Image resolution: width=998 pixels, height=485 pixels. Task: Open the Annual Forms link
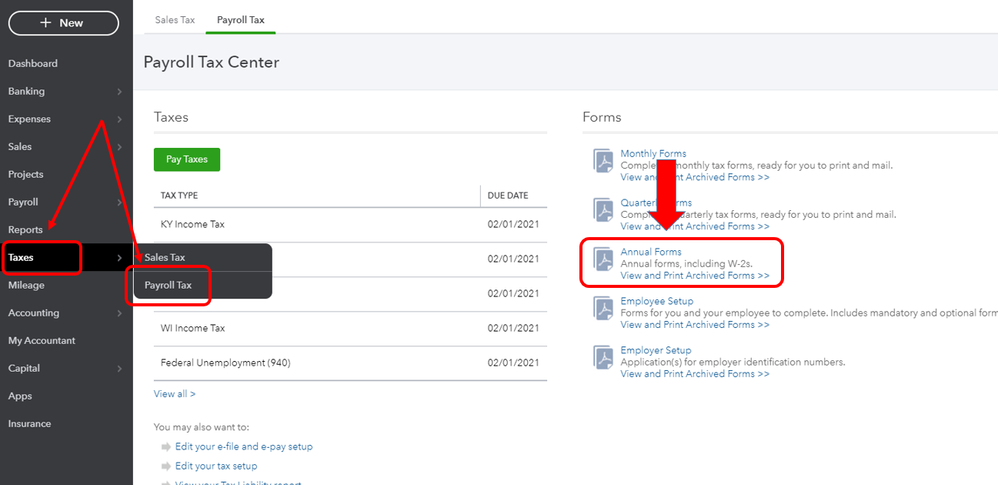(651, 252)
